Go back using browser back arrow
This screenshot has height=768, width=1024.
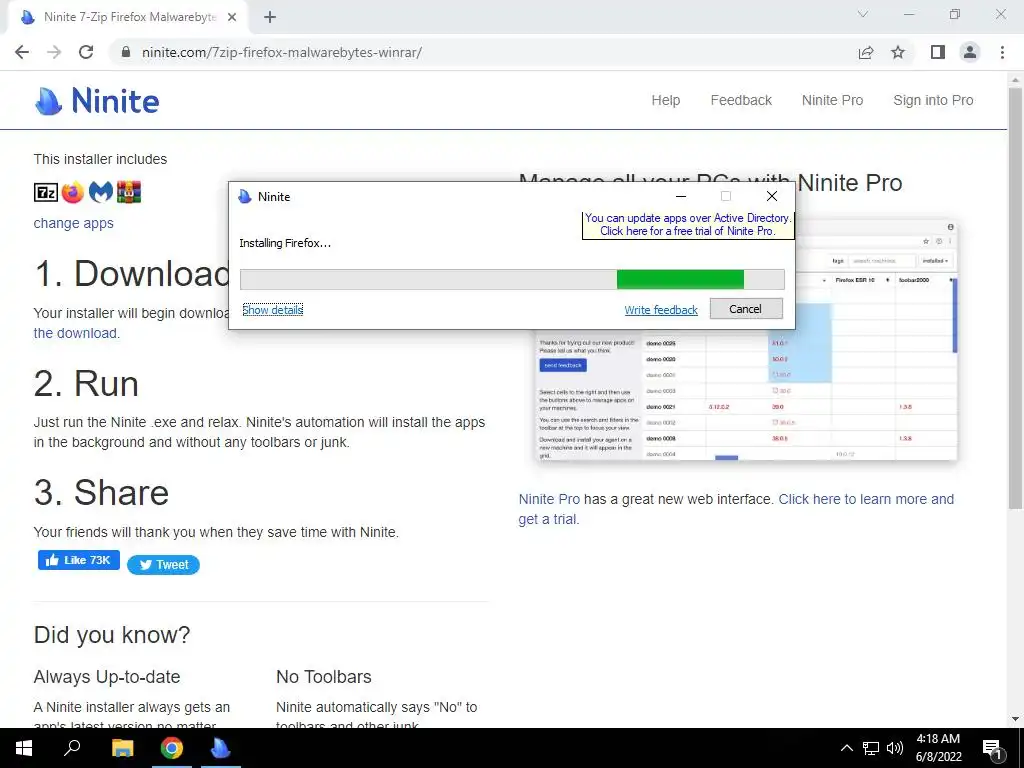point(22,52)
